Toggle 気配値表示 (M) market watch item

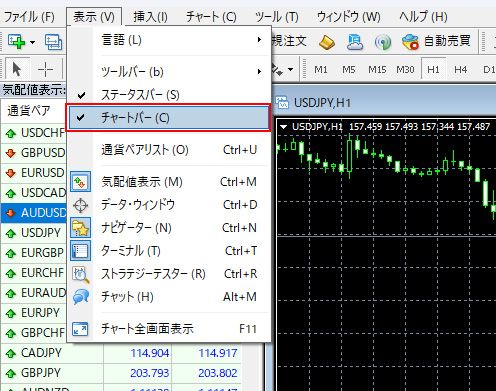pyautogui.click(x=168, y=182)
